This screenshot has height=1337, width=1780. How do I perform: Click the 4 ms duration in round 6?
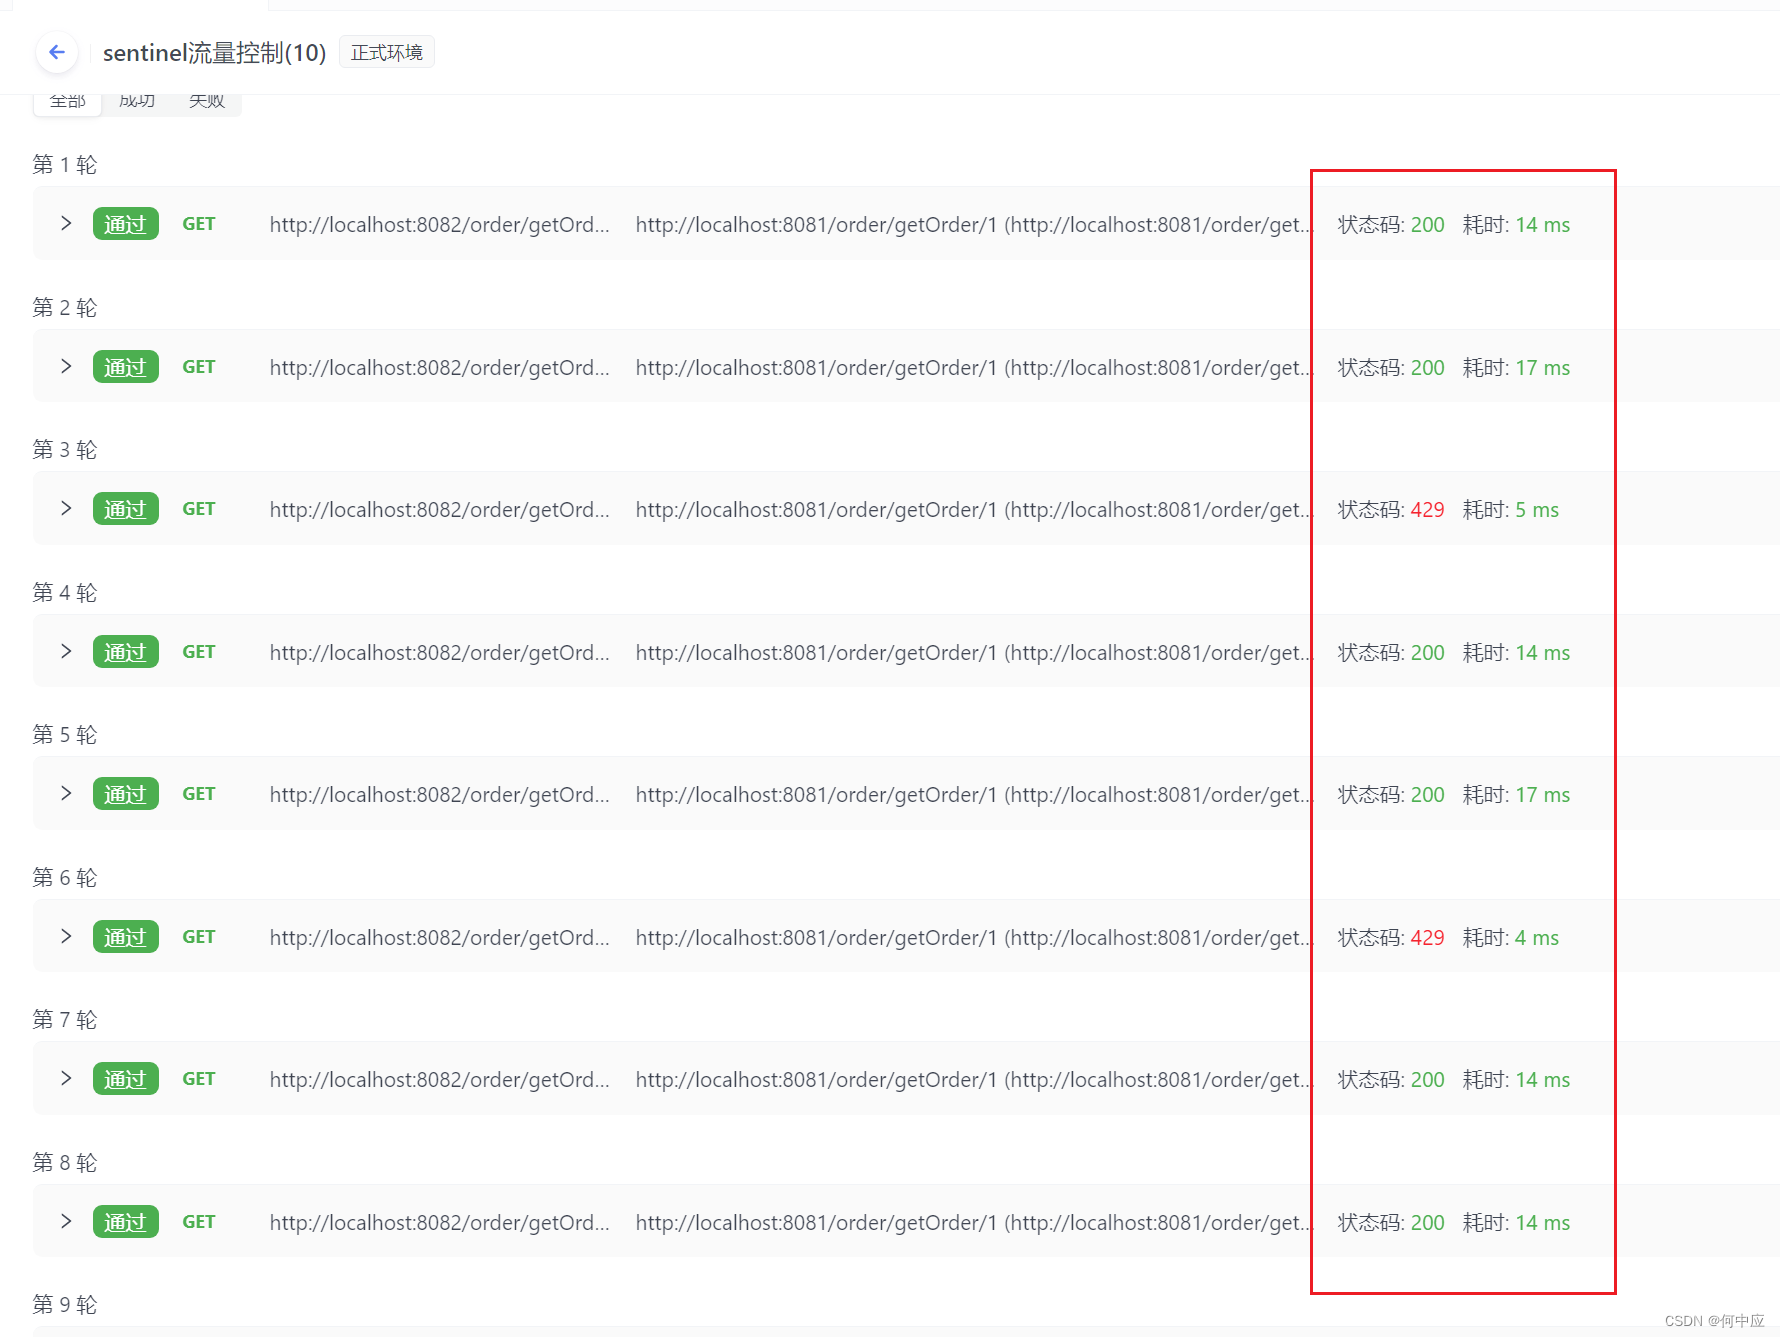(1537, 938)
